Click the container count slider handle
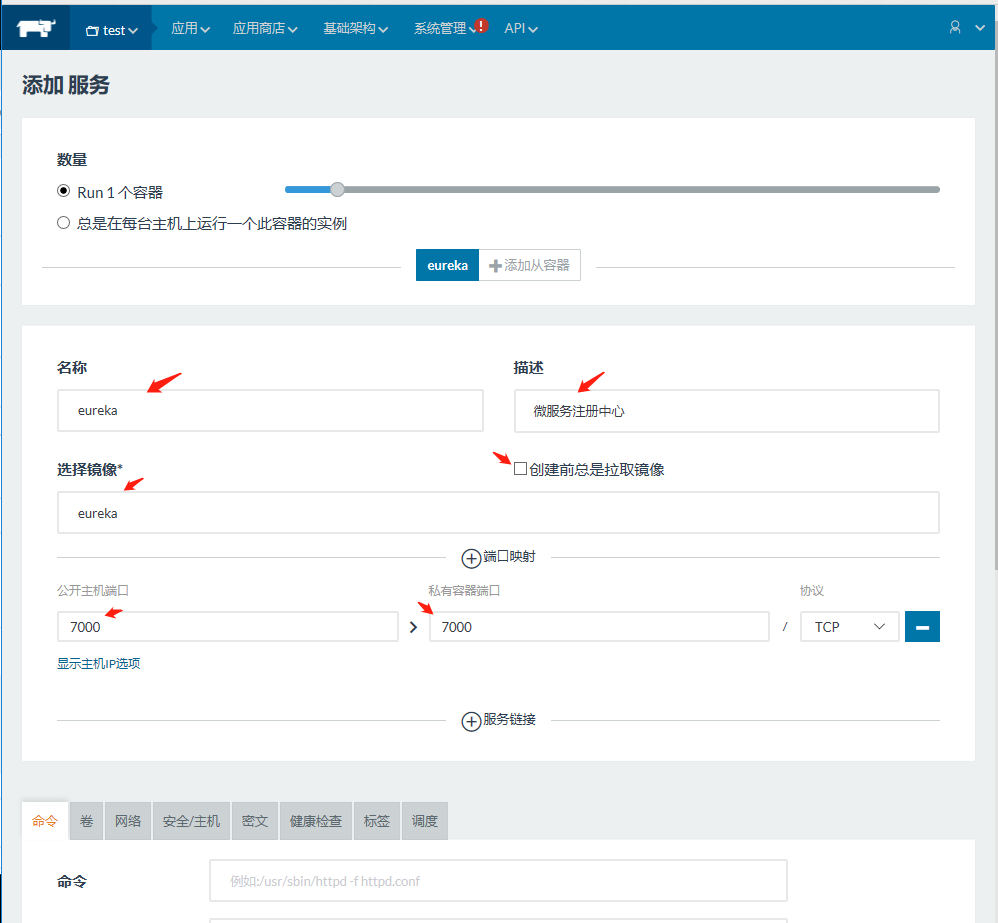 pos(337,189)
